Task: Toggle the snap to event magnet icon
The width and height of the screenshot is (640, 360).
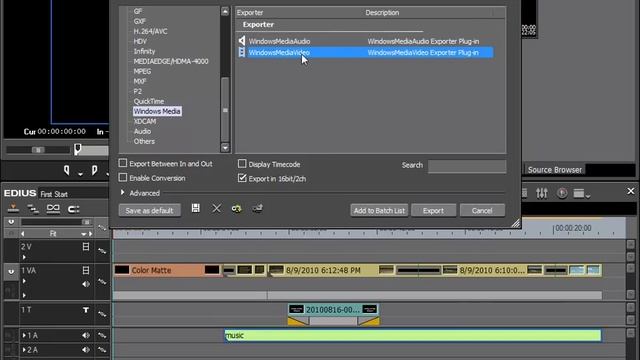Action: (x=73, y=209)
